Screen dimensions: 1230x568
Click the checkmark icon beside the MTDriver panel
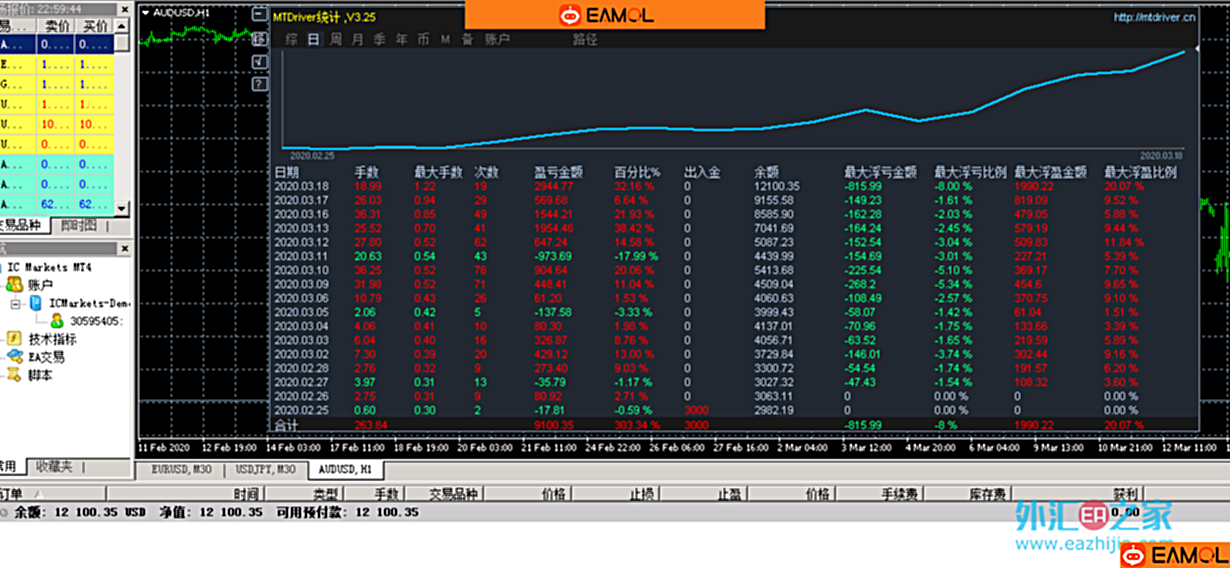coord(260,62)
